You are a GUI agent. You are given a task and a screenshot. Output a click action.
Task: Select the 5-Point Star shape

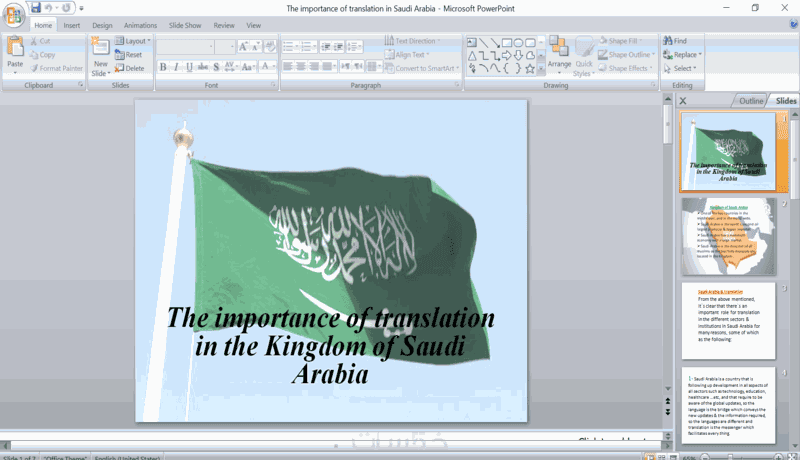point(530,68)
